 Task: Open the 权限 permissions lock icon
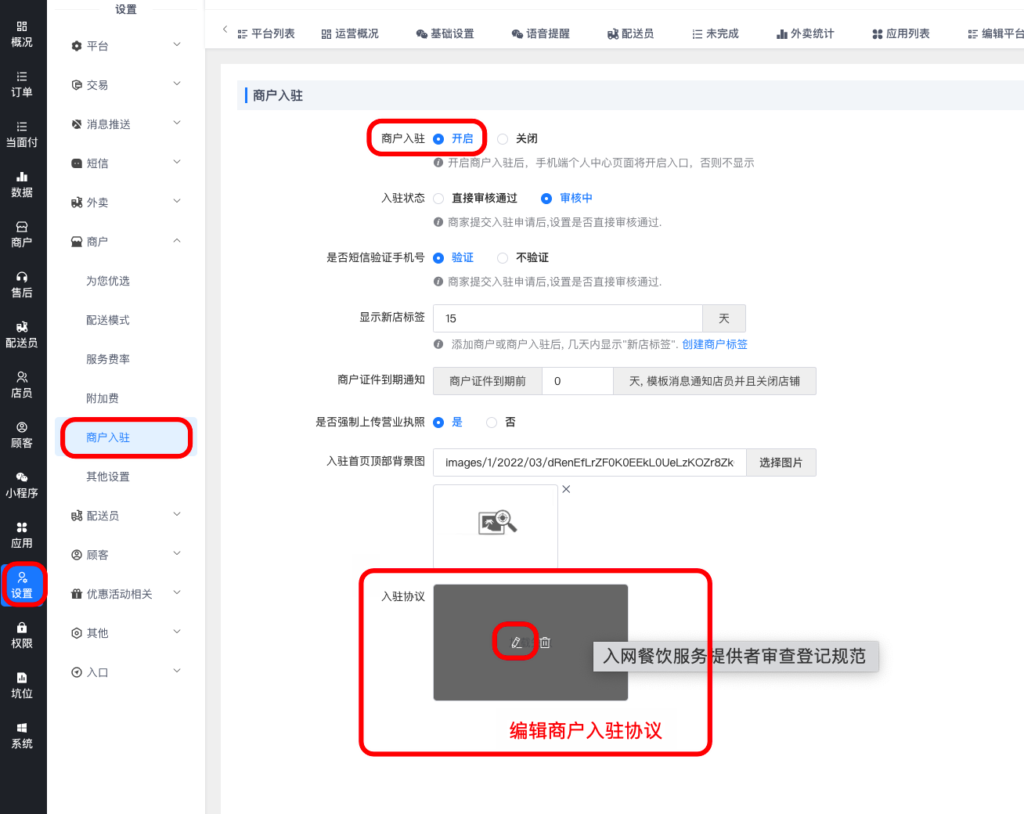[21, 634]
